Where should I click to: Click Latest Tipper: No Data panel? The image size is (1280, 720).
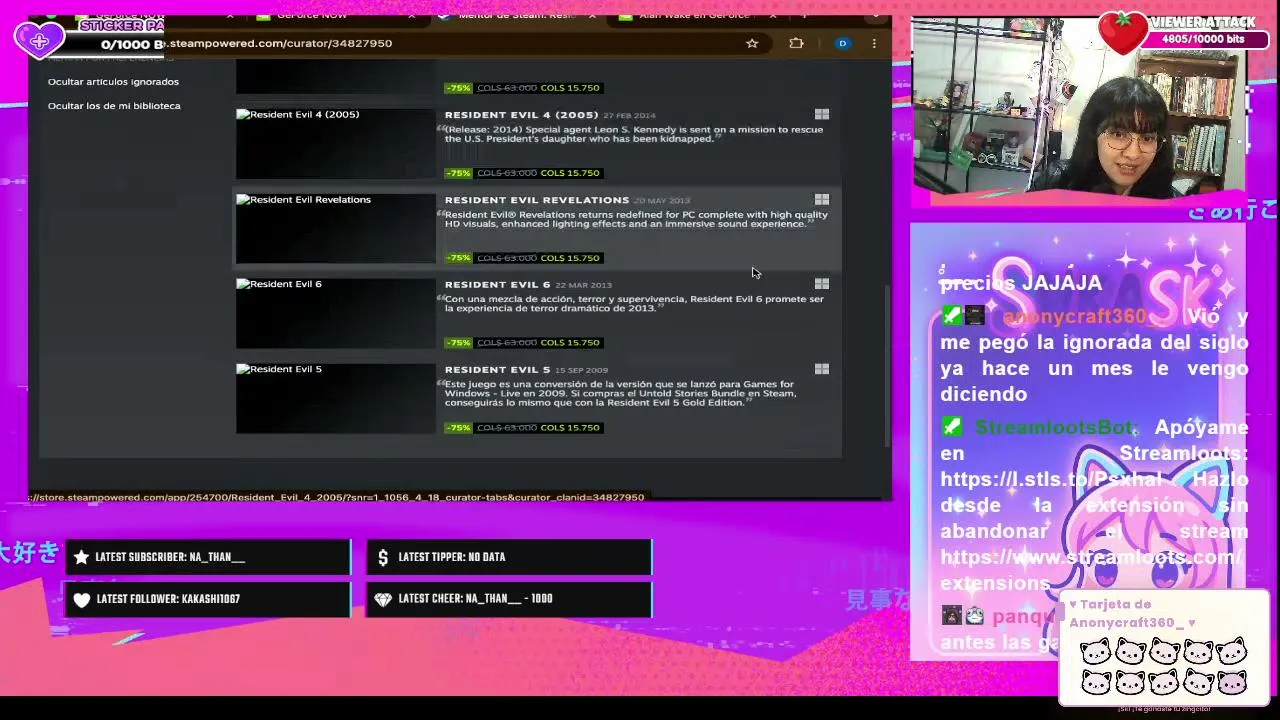(509, 557)
